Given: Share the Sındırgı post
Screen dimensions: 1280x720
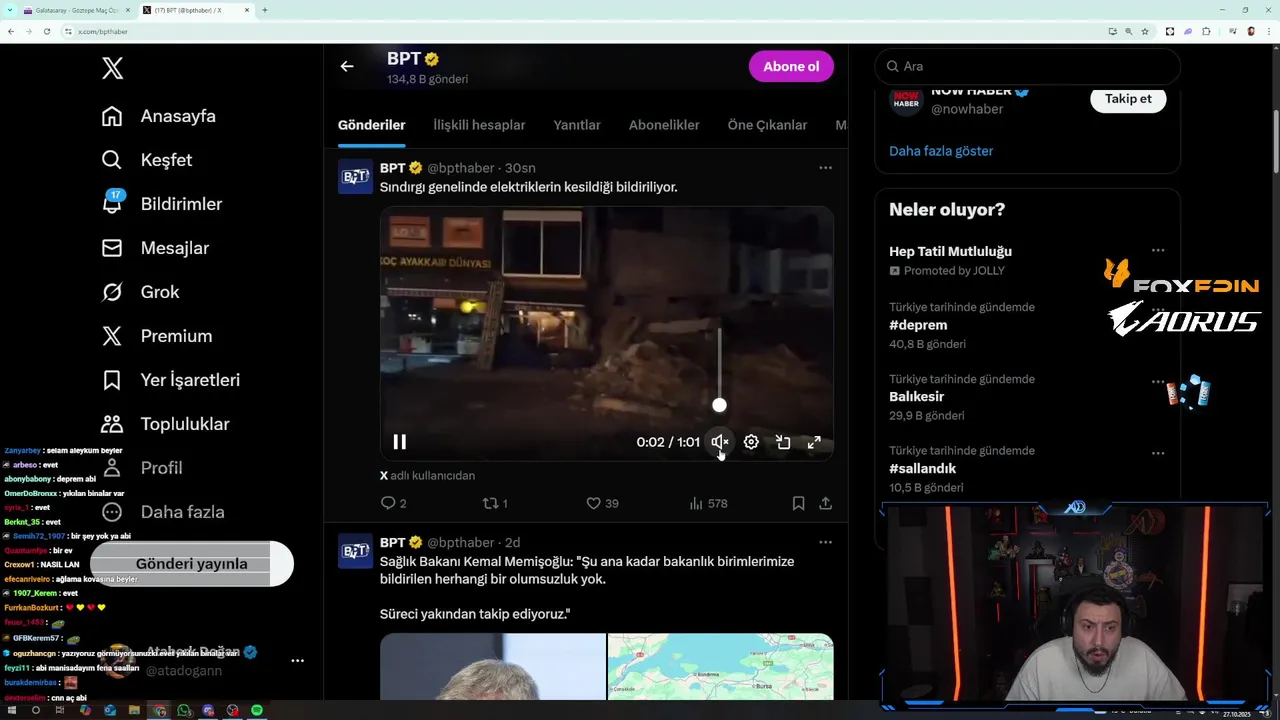Looking at the screenshot, I should tap(826, 503).
